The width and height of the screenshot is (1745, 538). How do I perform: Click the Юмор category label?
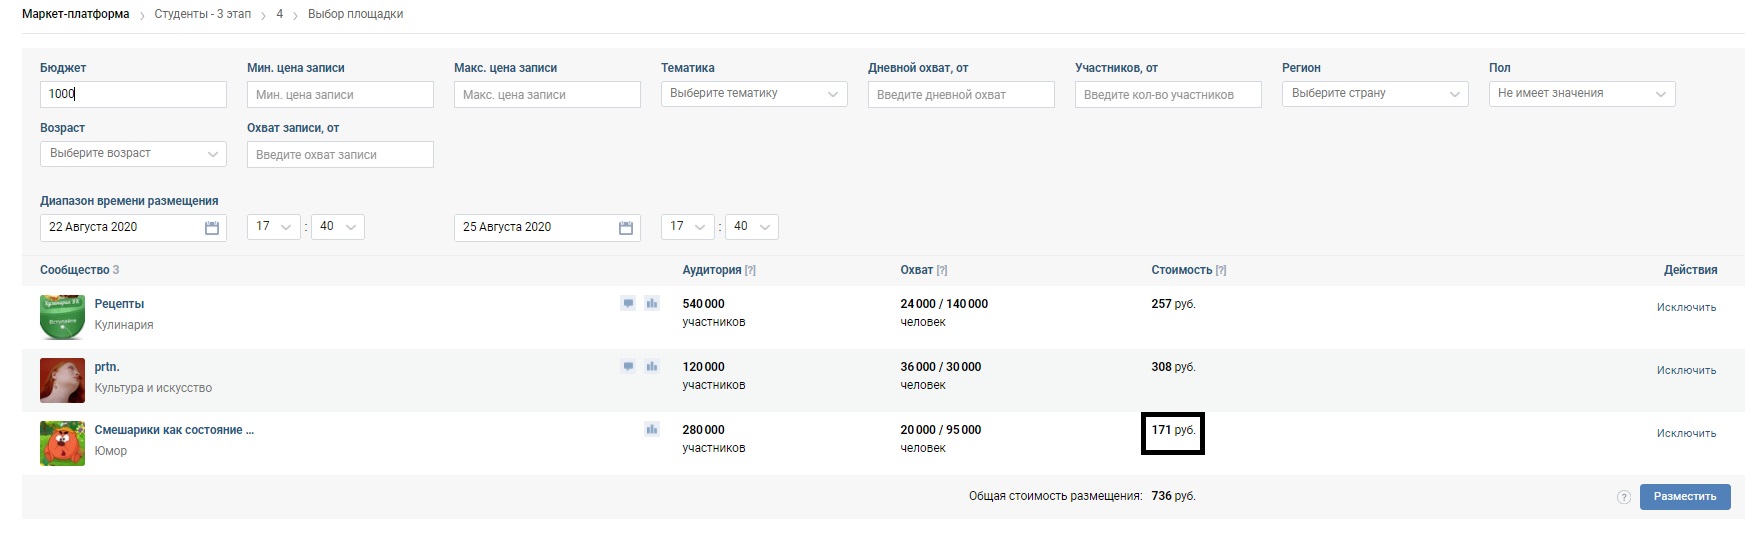111,451
